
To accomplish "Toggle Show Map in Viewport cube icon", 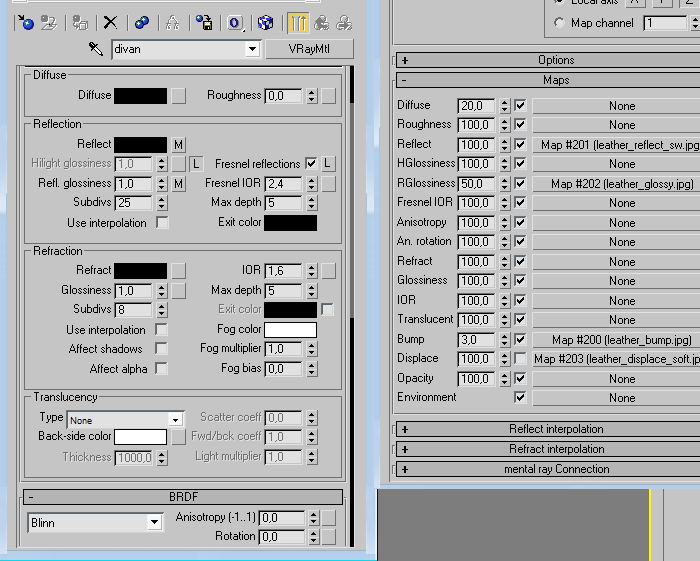I will [x=265, y=22].
